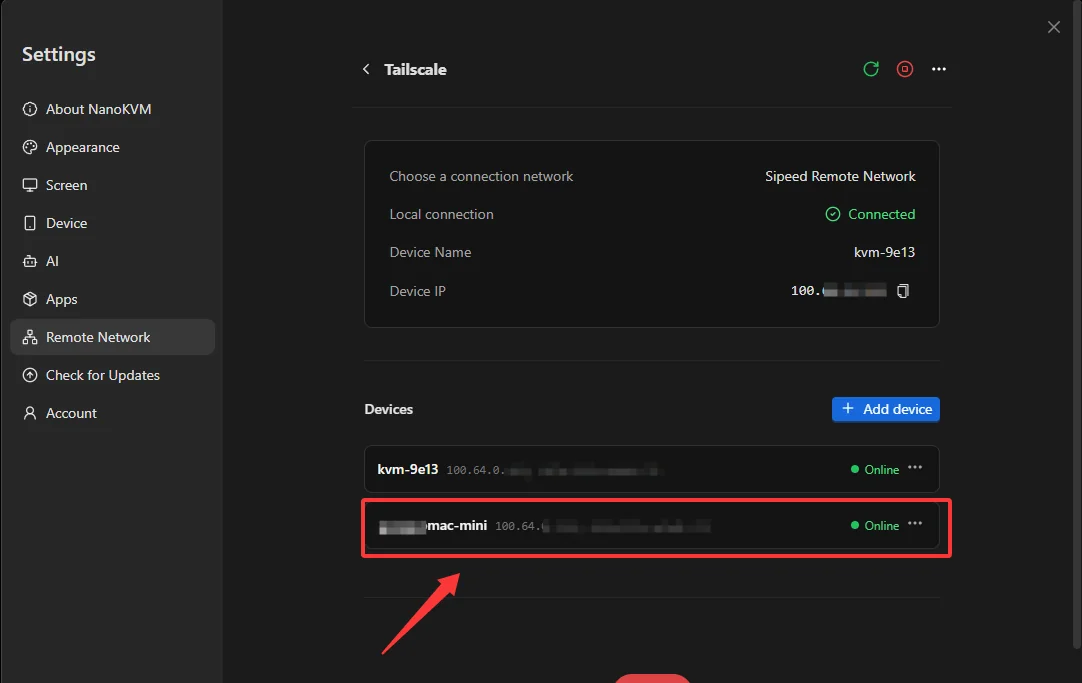Click the About NanoKVM info icon
The width and height of the screenshot is (1082, 683).
pos(30,109)
